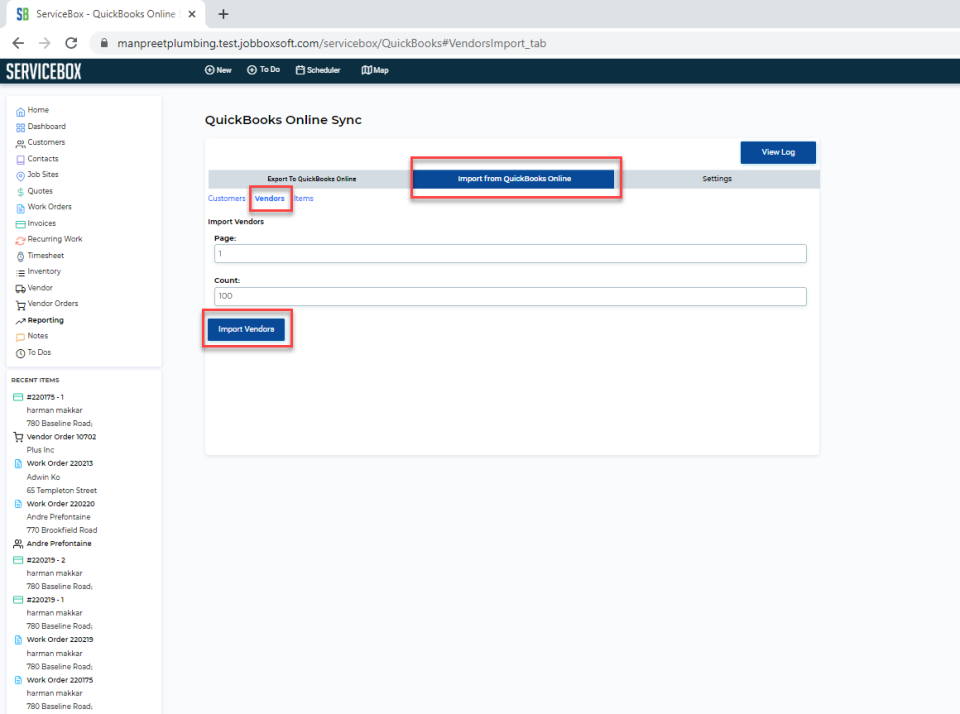
Task: Open Dashboard via its grid icon
Action: click(20, 127)
